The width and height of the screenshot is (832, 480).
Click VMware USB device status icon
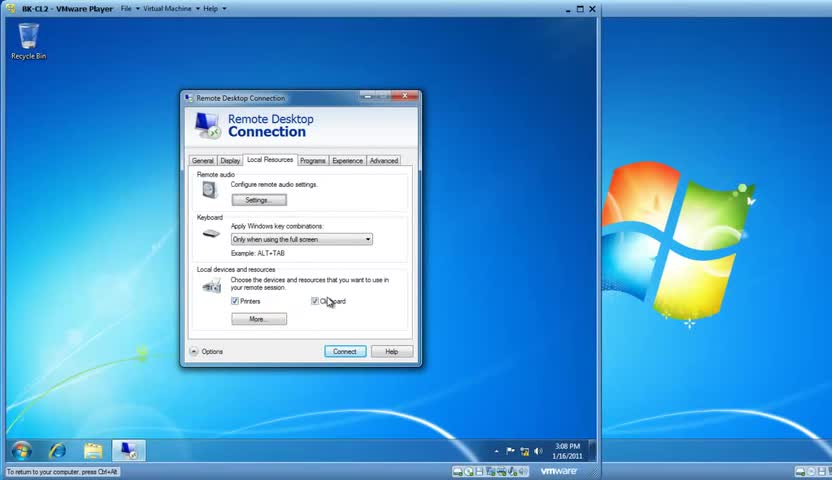512,471
